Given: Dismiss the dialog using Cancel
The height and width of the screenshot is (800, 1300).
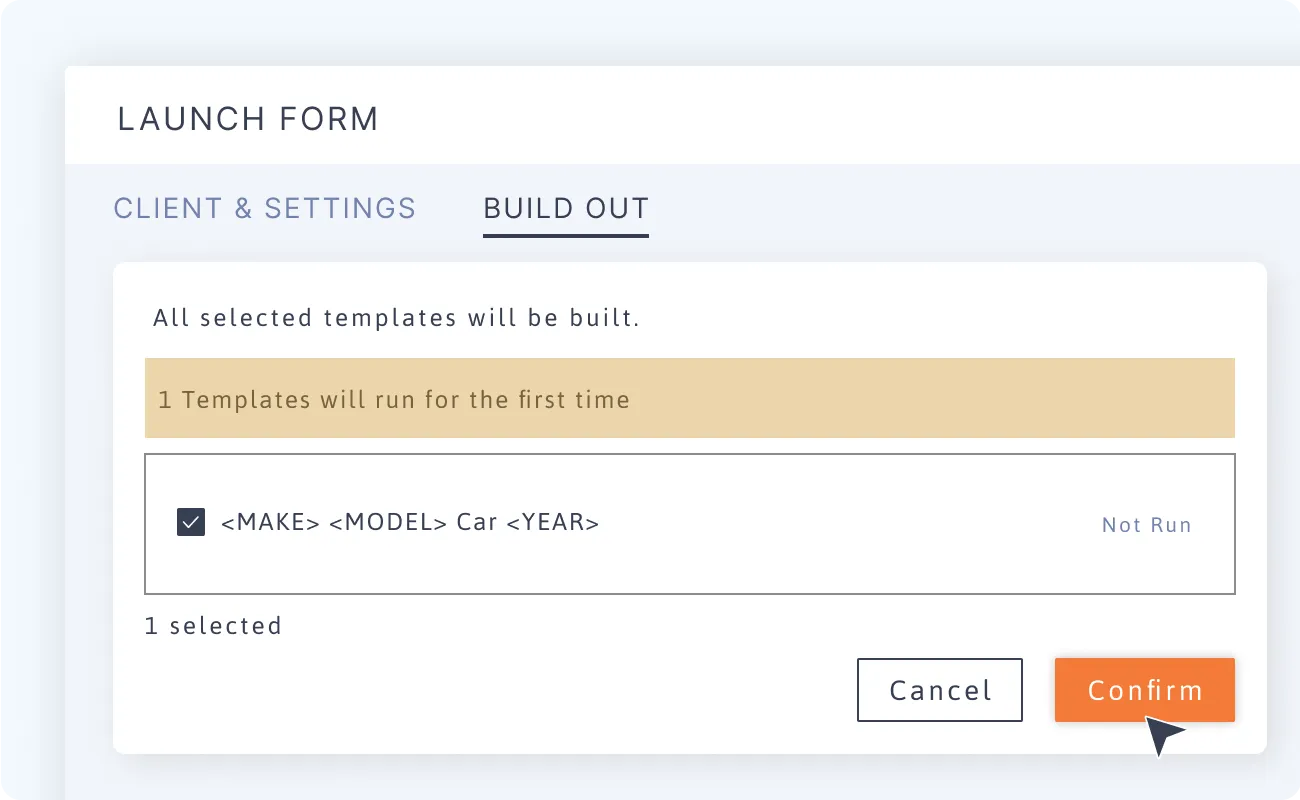Looking at the screenshot, I should click(939, 690).
